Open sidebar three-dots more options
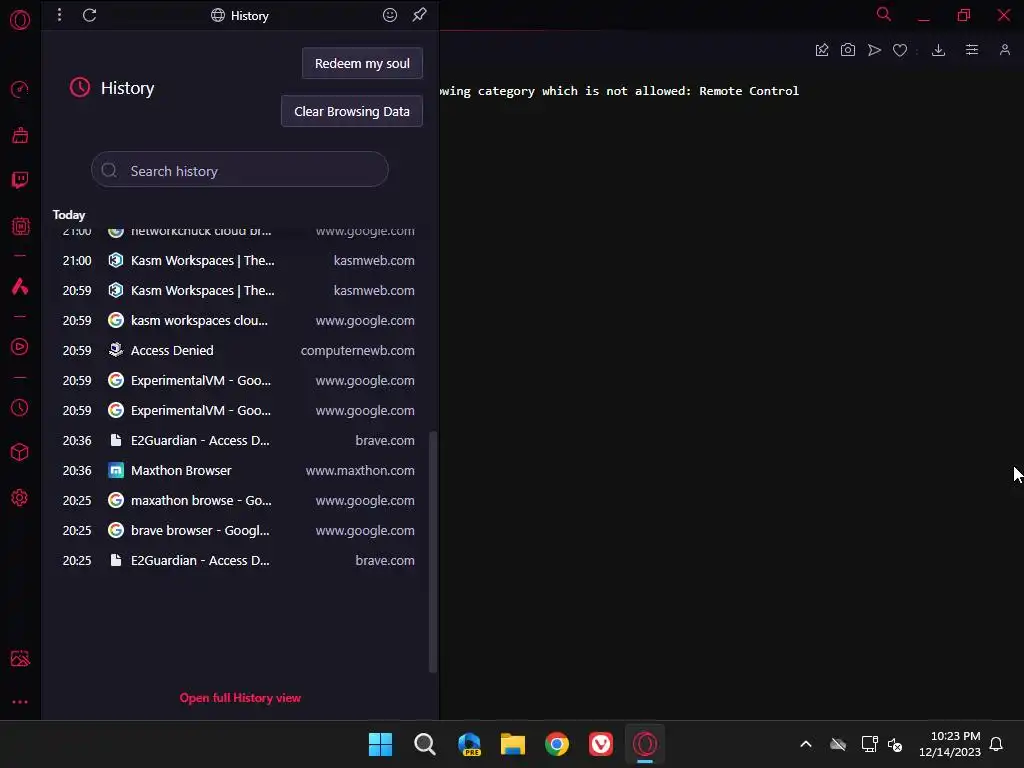The height and width of the screenshot is (768, 1024). tap(20, 702)
